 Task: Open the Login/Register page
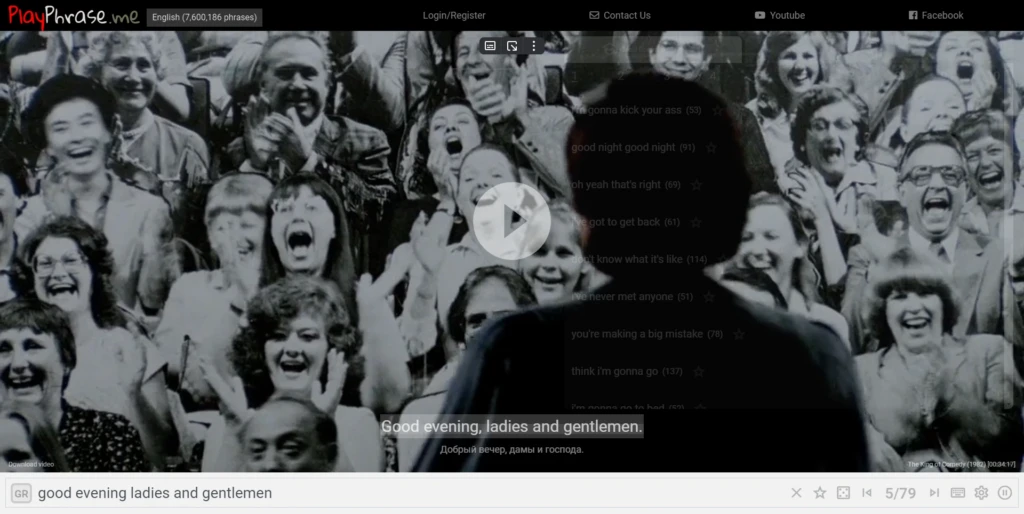point(454,16)
